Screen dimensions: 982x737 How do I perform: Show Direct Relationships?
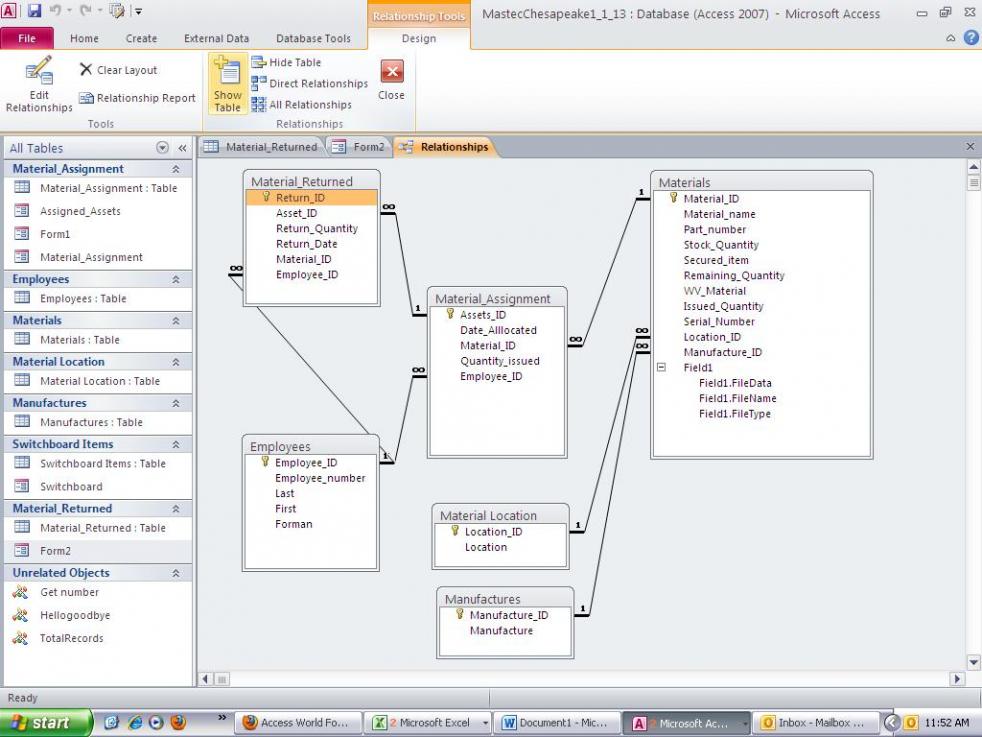coord(309,83)
